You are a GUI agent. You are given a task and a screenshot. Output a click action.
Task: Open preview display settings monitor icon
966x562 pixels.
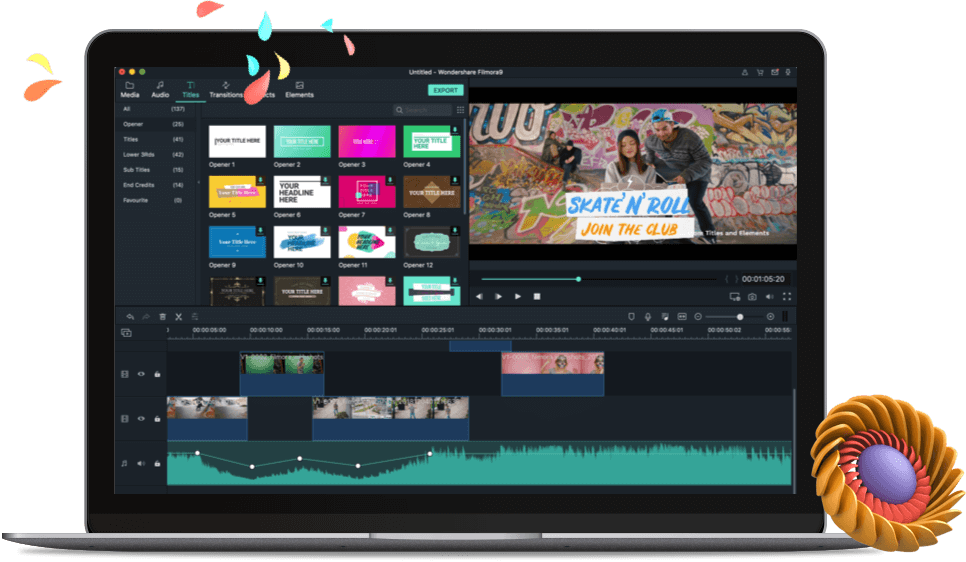coord(734,296)
